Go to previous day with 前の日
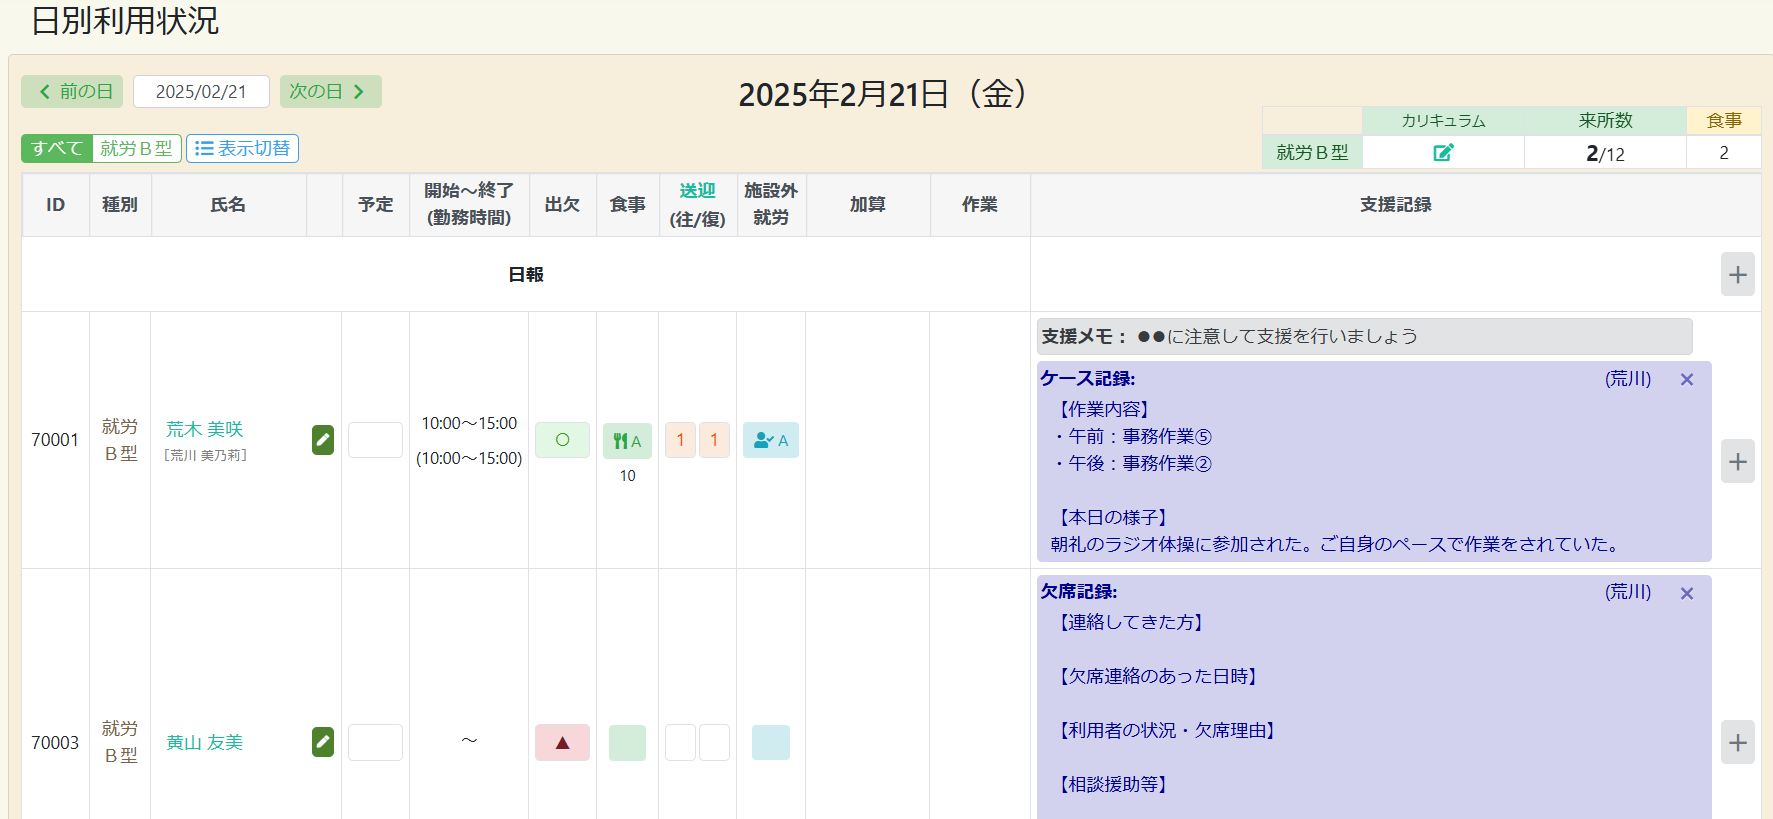This screenshot has width=1773, height=819. 72,92
